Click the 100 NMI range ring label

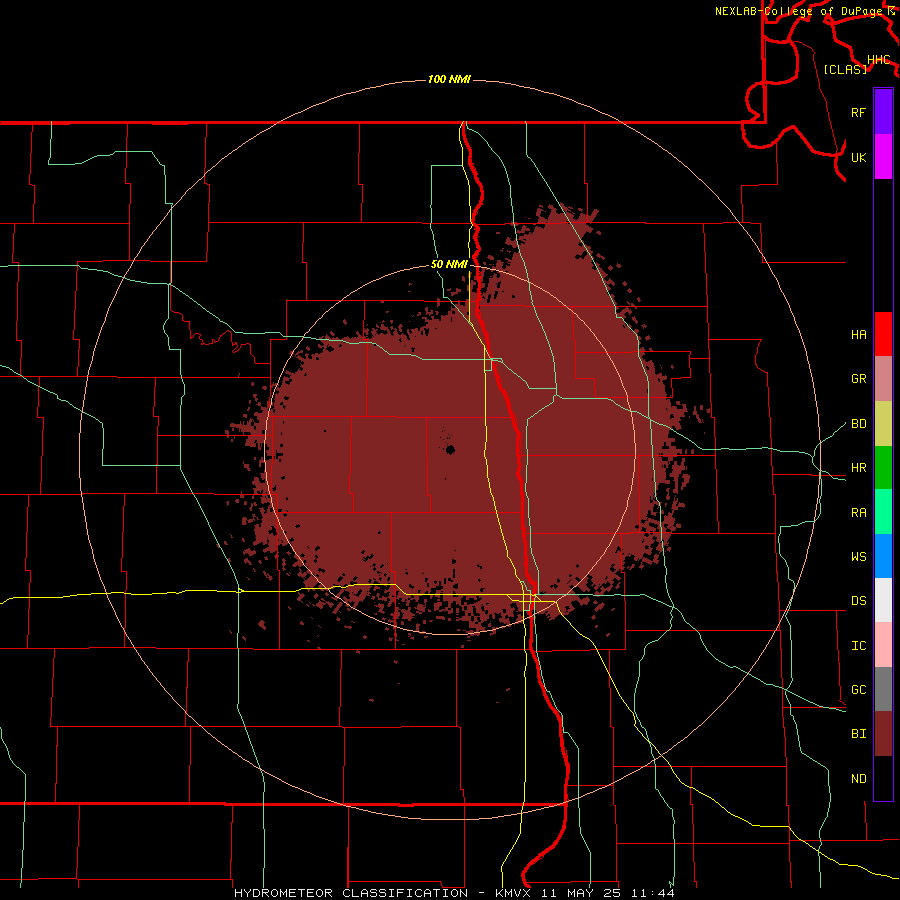(449, 79)
